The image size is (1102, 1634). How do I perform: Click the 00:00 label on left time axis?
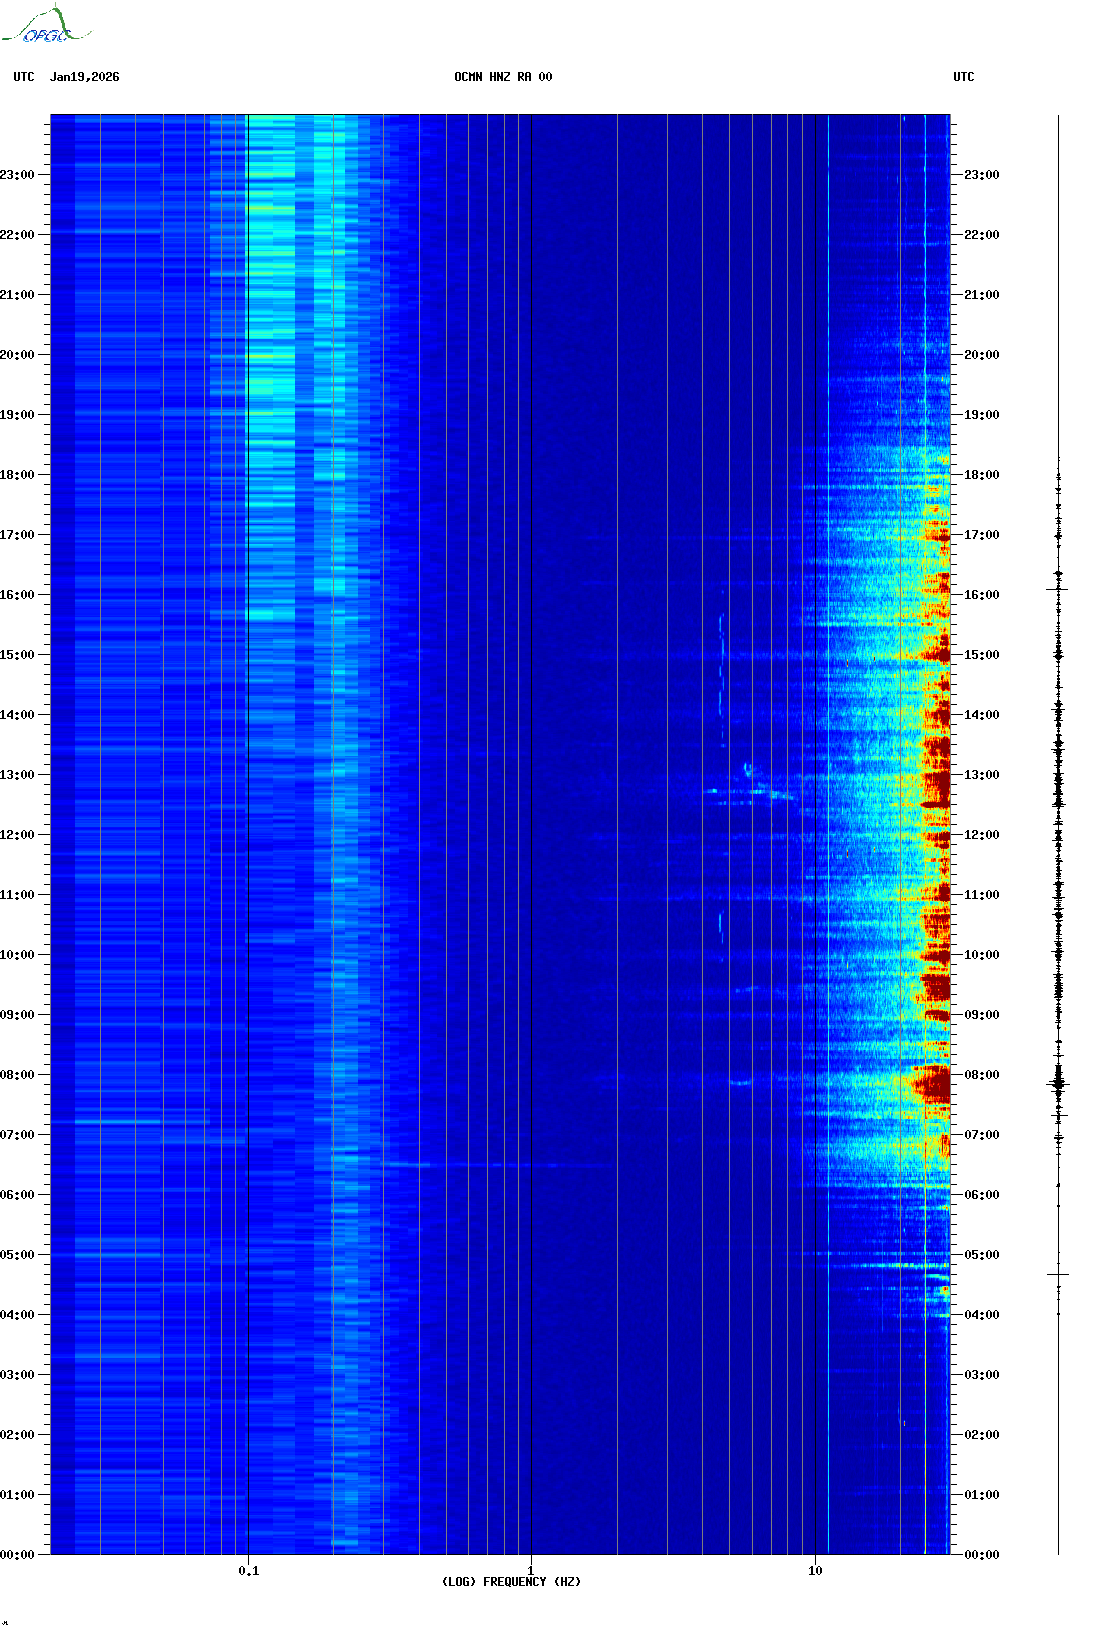[17, 1555]
